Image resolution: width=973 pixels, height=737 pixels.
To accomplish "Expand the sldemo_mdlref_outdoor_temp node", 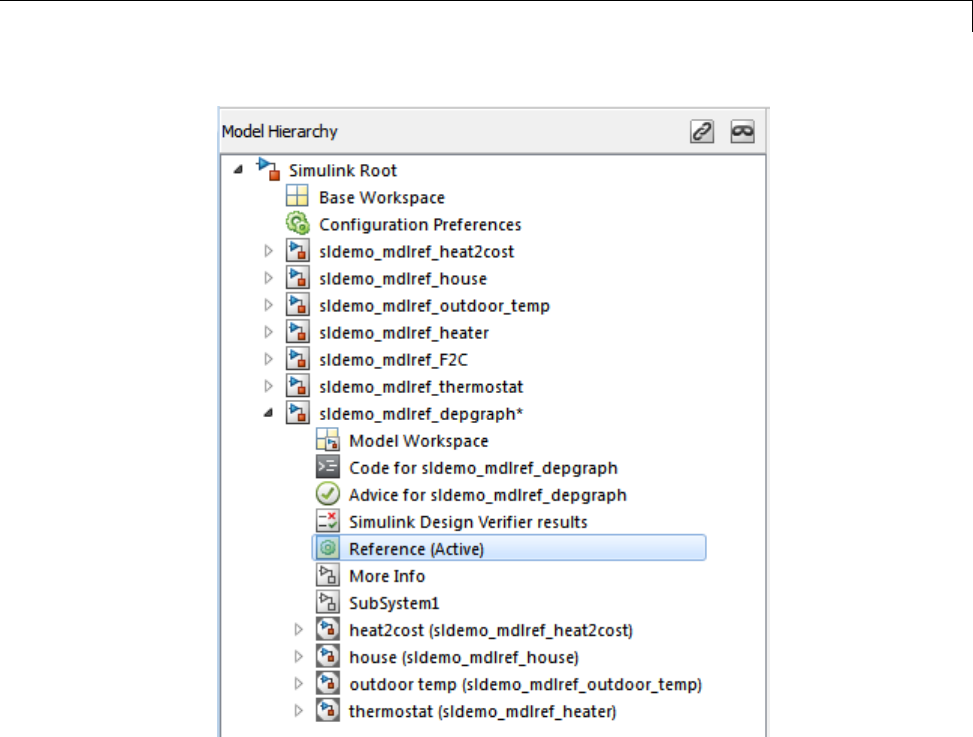I will pos(268,305).
